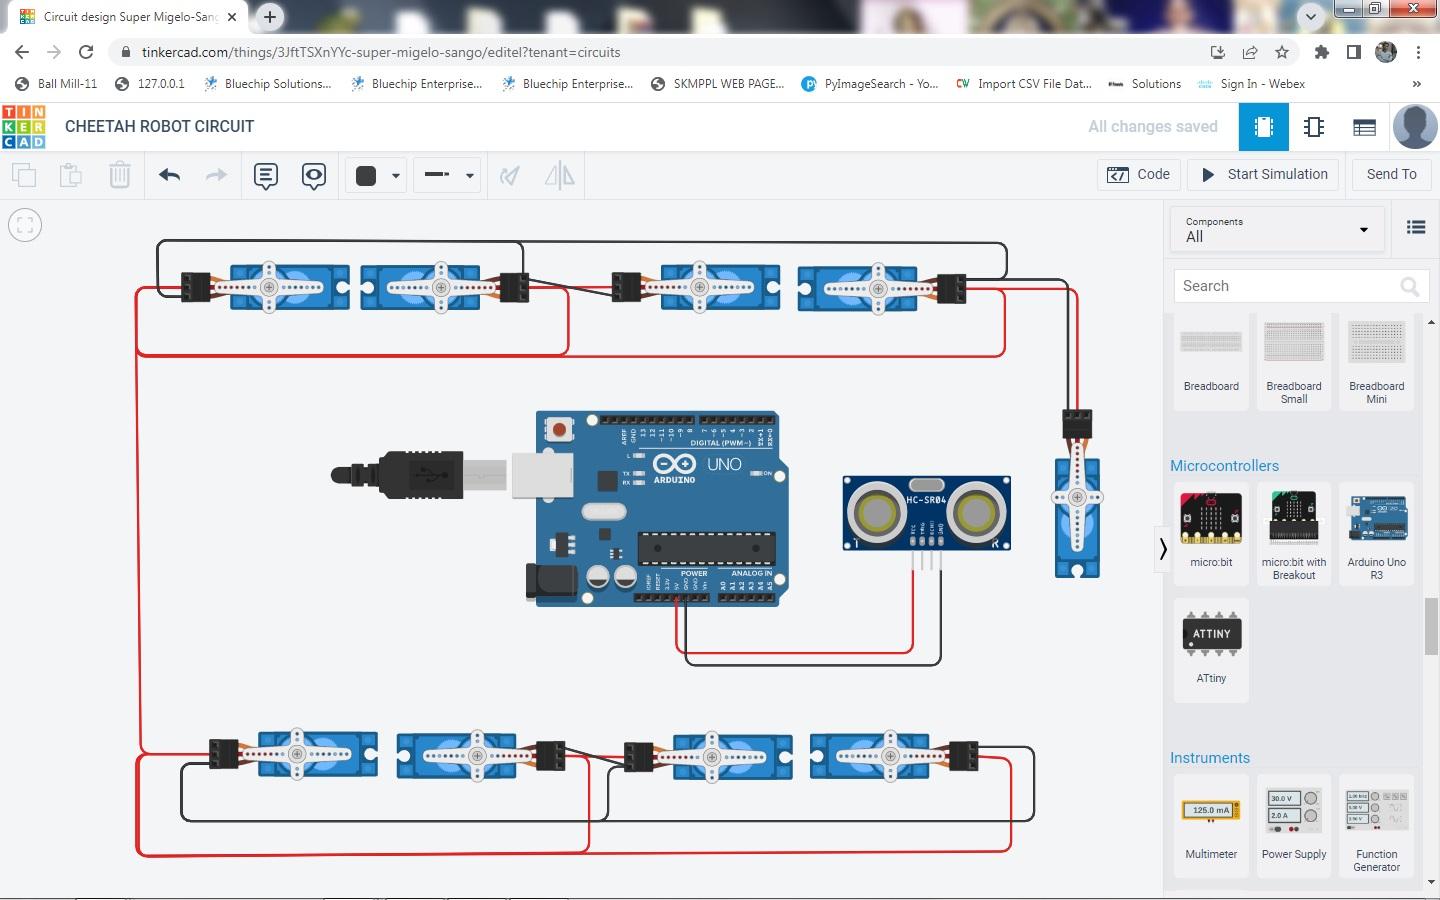
Task: Click the USB cable on canvas
Action: pos(420,474)
